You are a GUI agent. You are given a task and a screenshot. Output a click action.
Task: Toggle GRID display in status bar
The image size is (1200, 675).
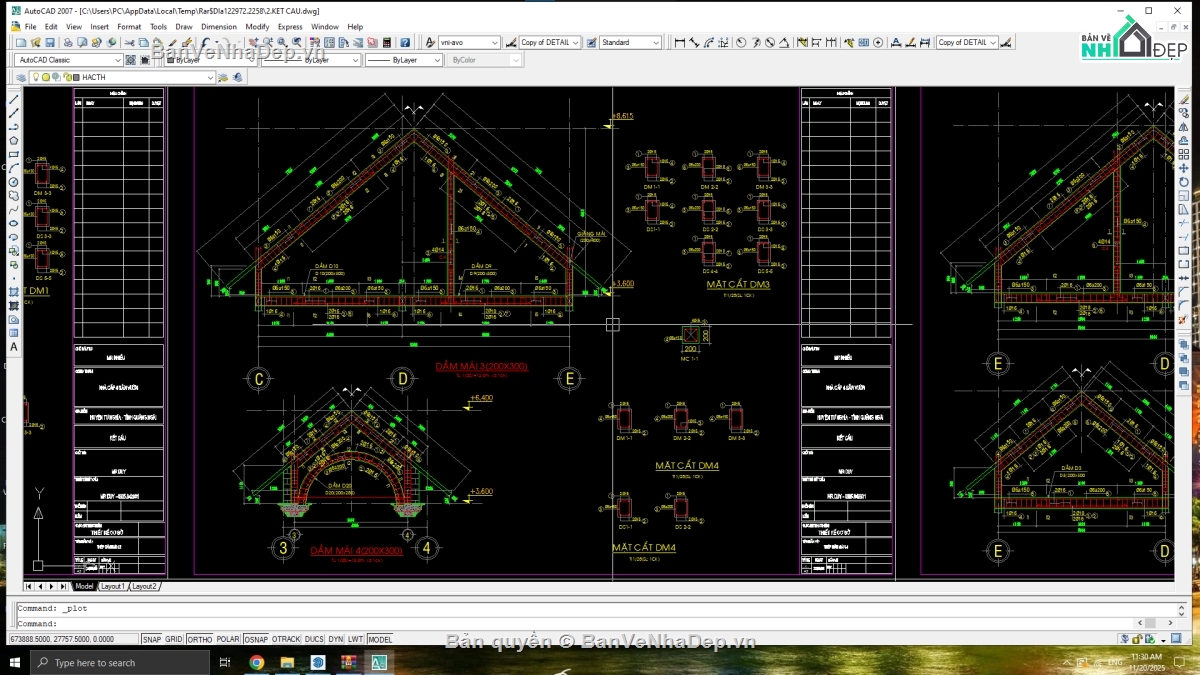coord(174,639)
